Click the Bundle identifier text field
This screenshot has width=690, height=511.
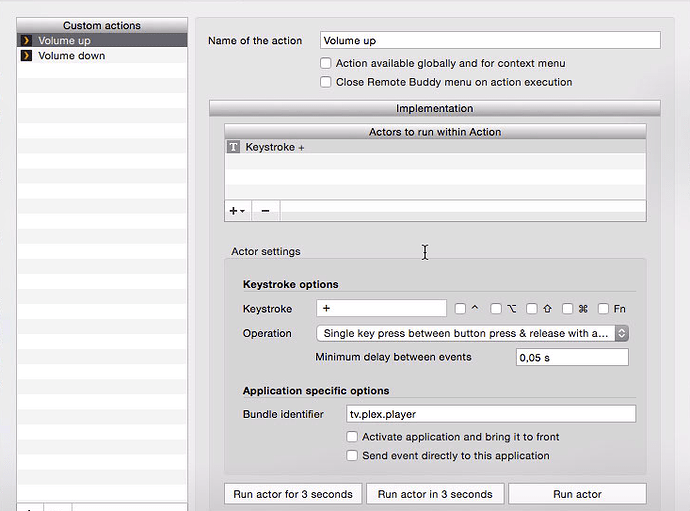pyautogui.click(x=491, y=414)
